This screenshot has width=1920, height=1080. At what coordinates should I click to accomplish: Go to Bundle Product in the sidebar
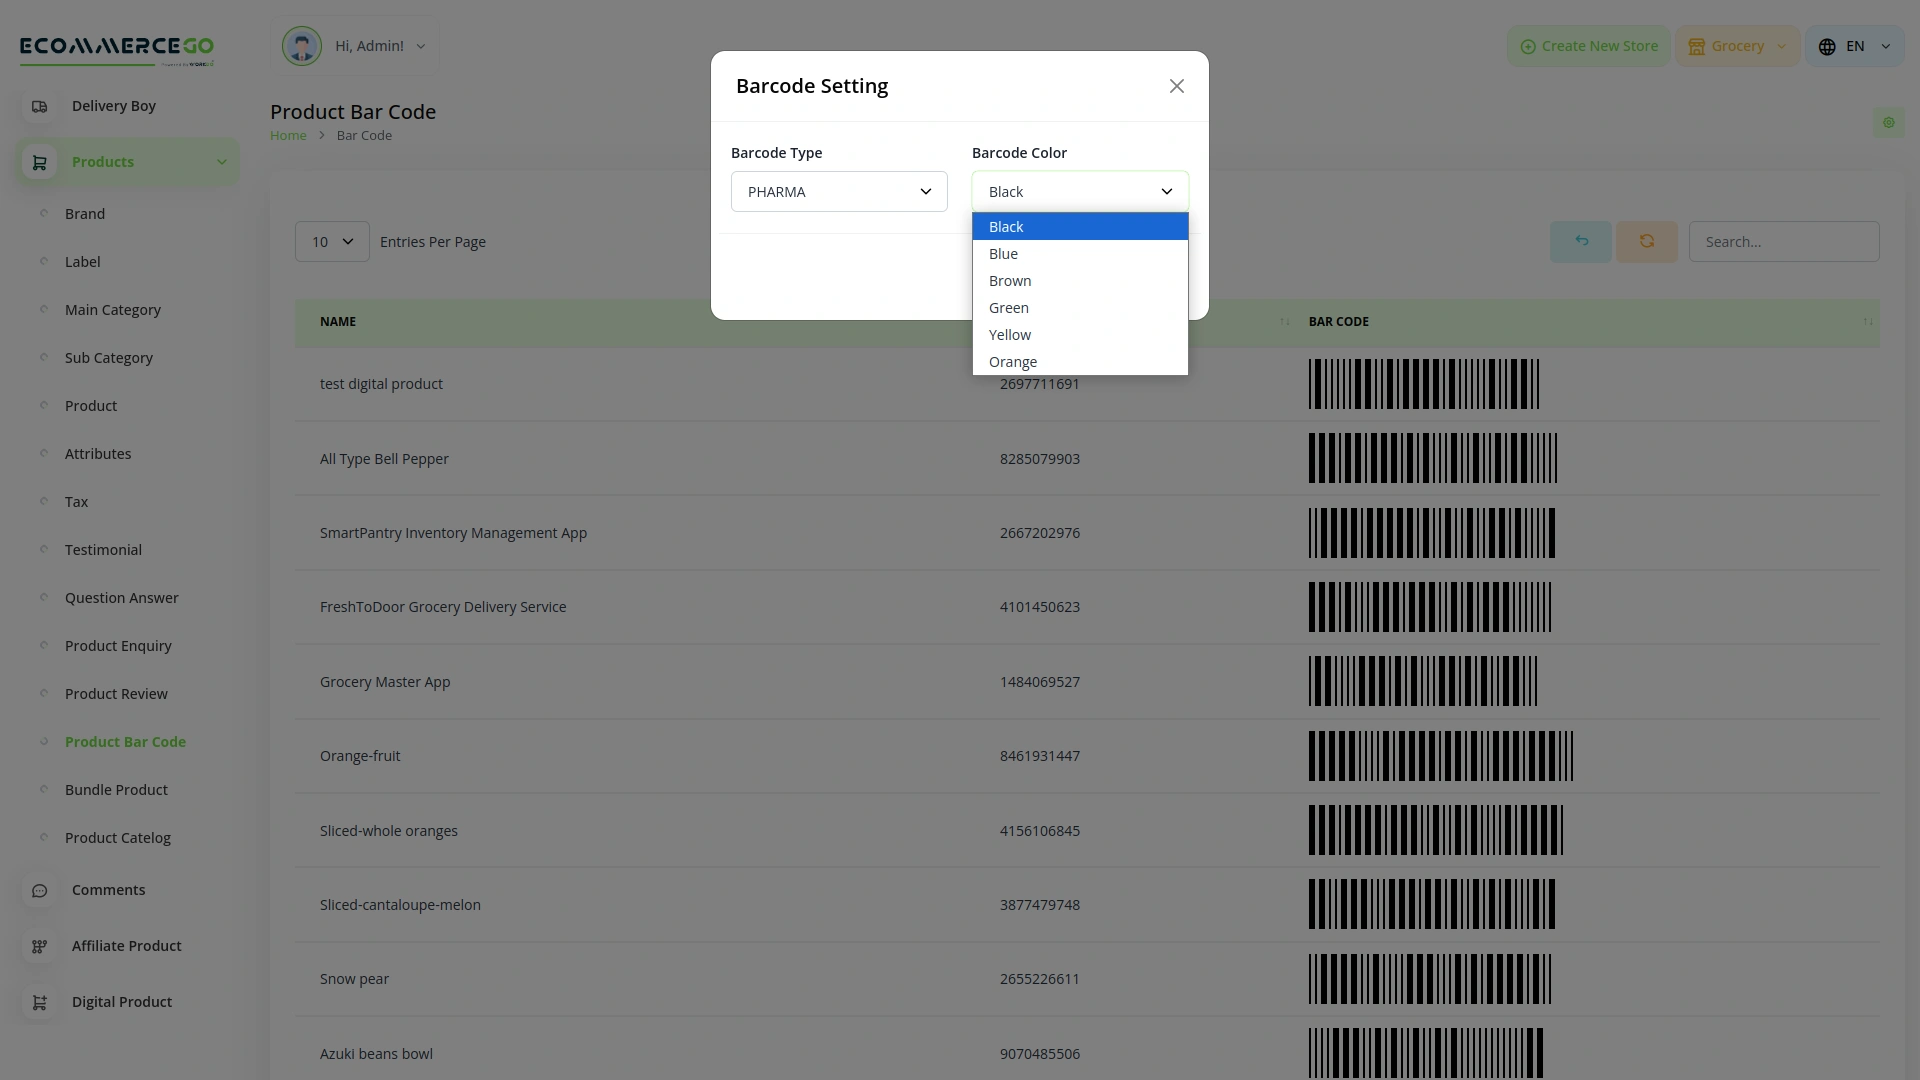116,789
